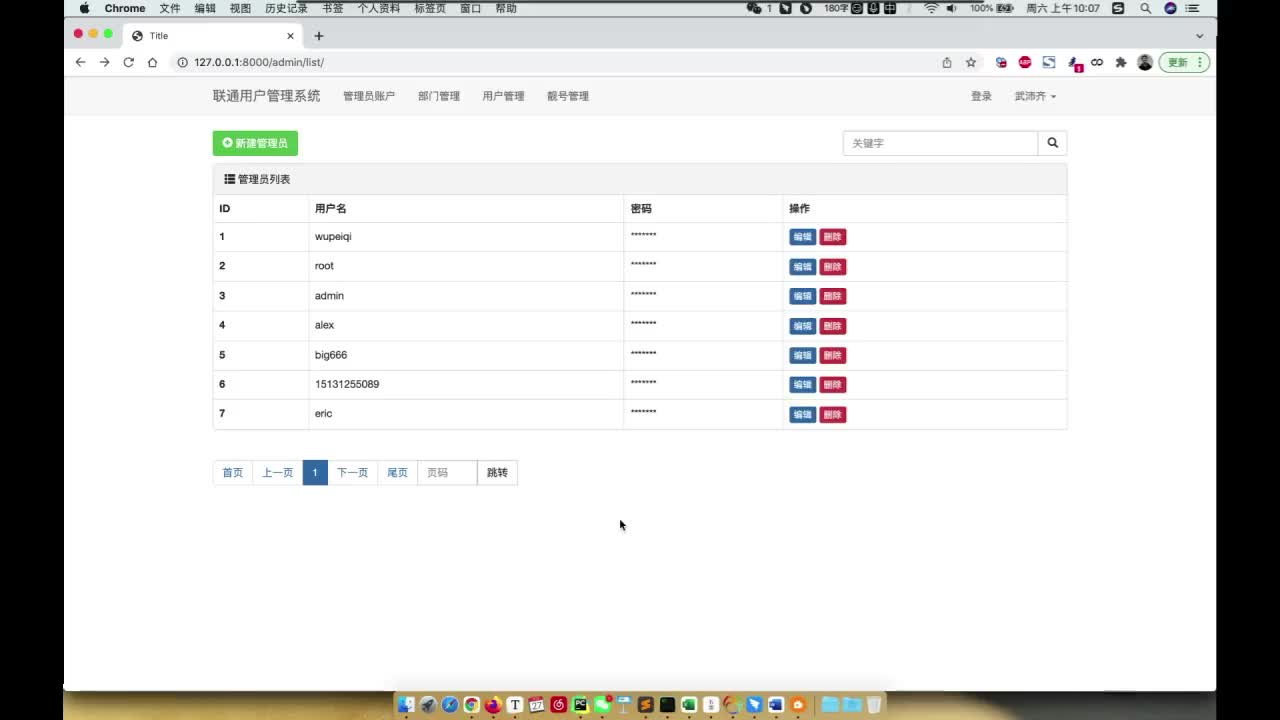Go to 靓号管理 in the navbar

[x=568, y=96]
